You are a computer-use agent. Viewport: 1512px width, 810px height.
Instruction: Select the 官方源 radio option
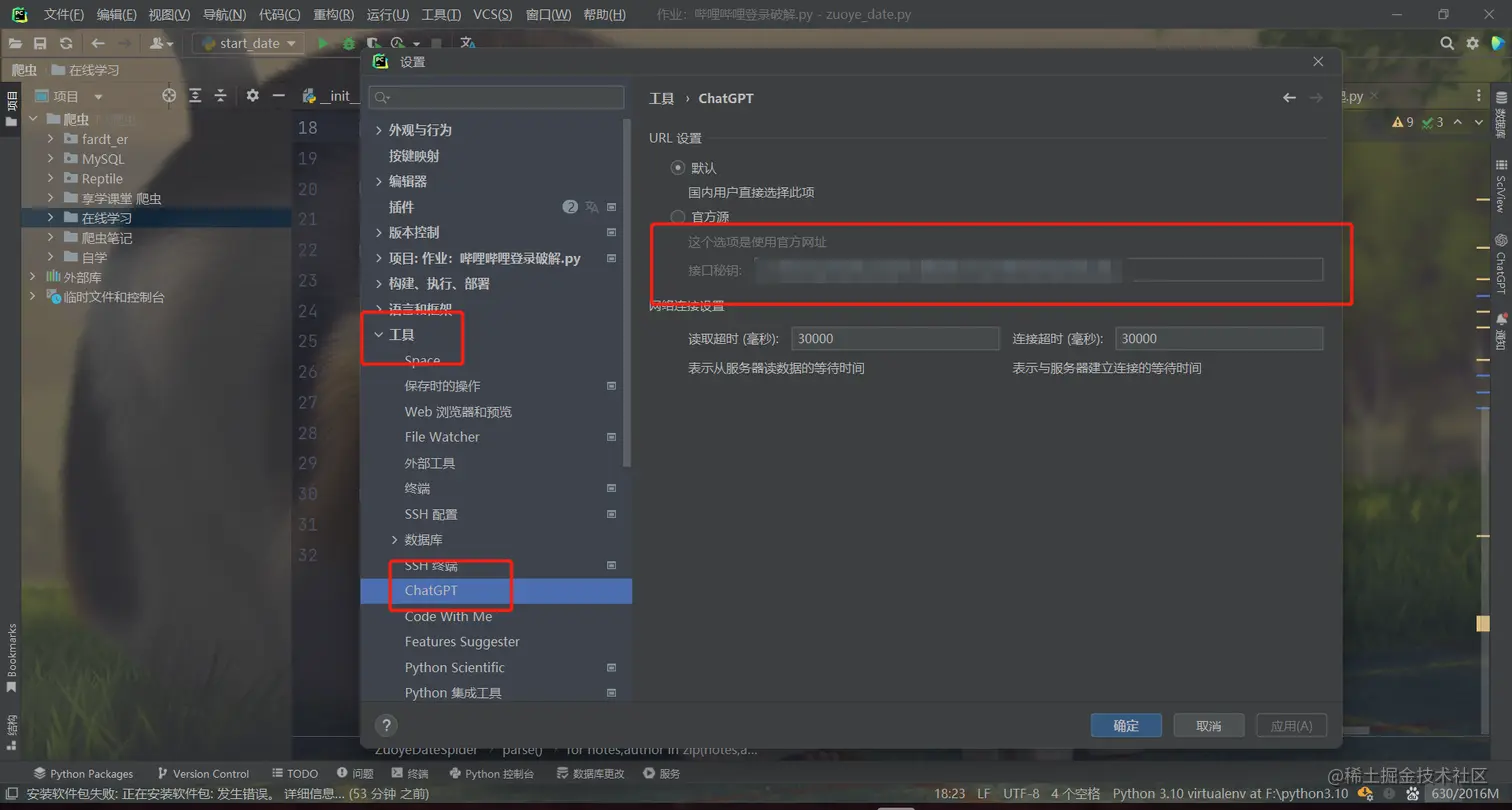pyautogui.click(x=678, y=216)
